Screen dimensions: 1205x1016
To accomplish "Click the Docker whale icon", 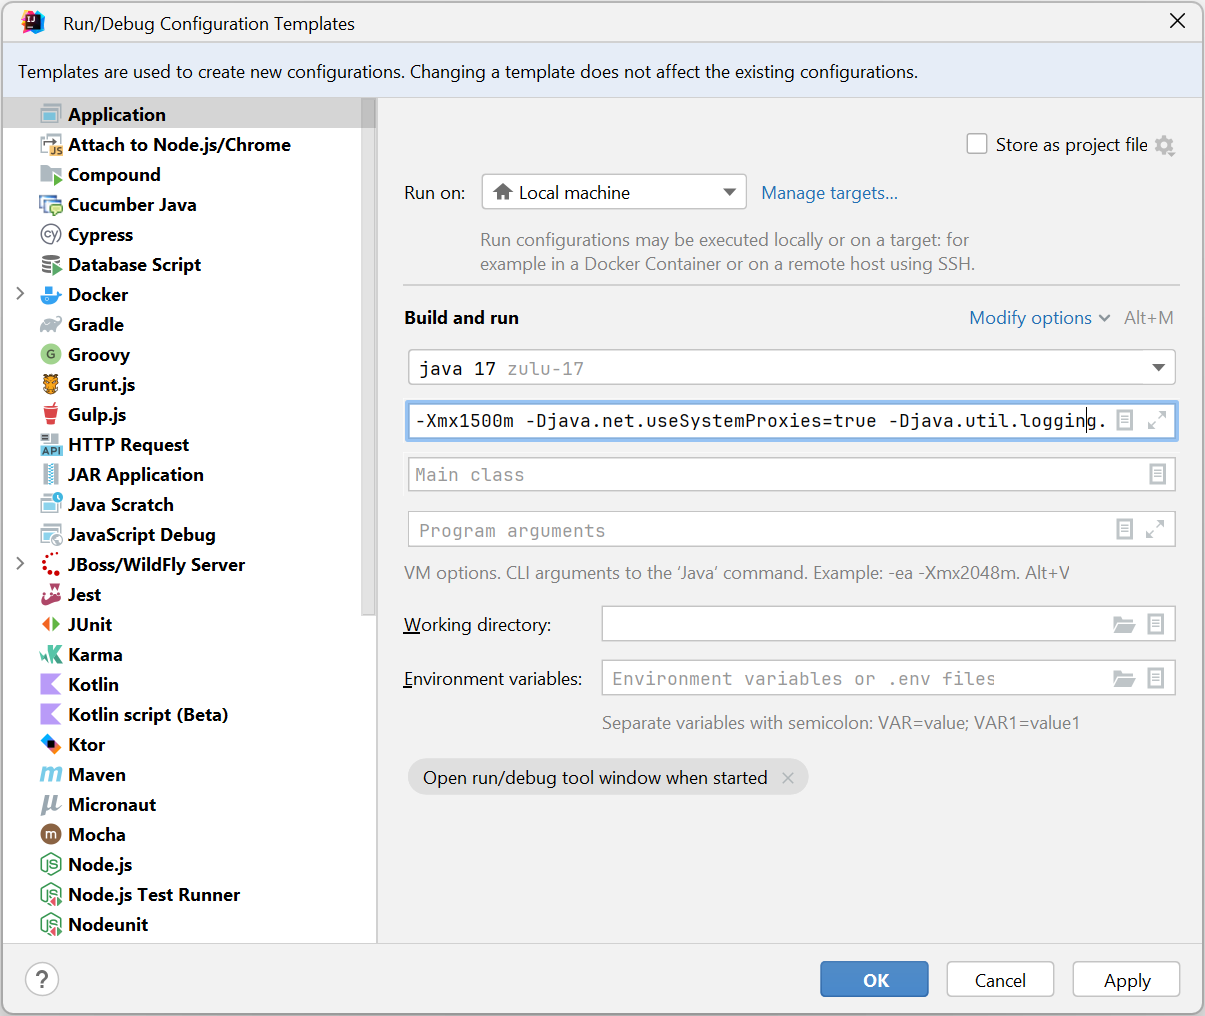I will [51, 295].
